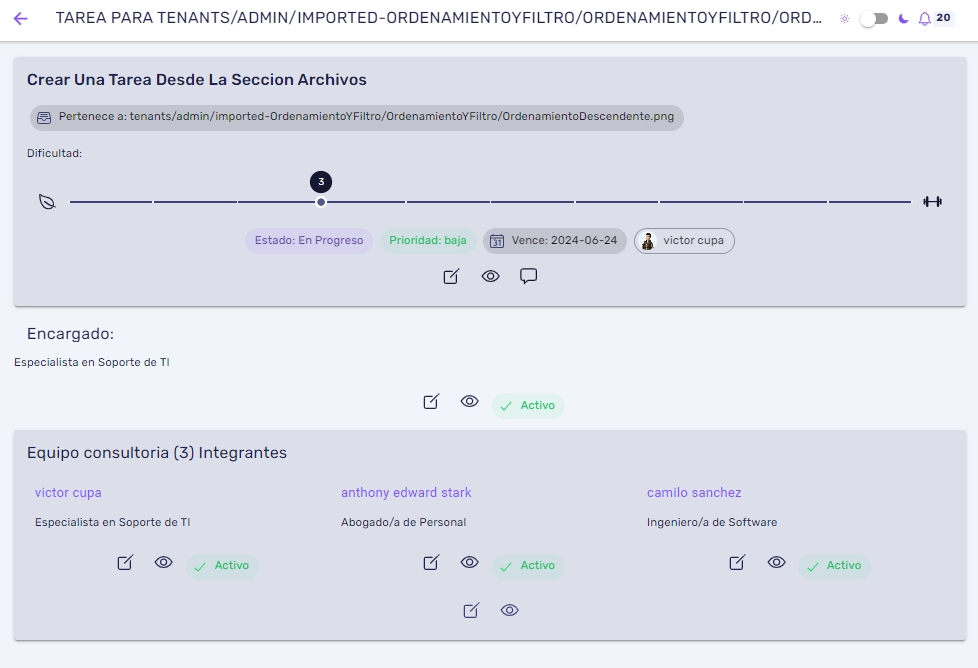
Task: Click the Vence: 2024-06-24 date chip
Action: [x=554, y=241]
